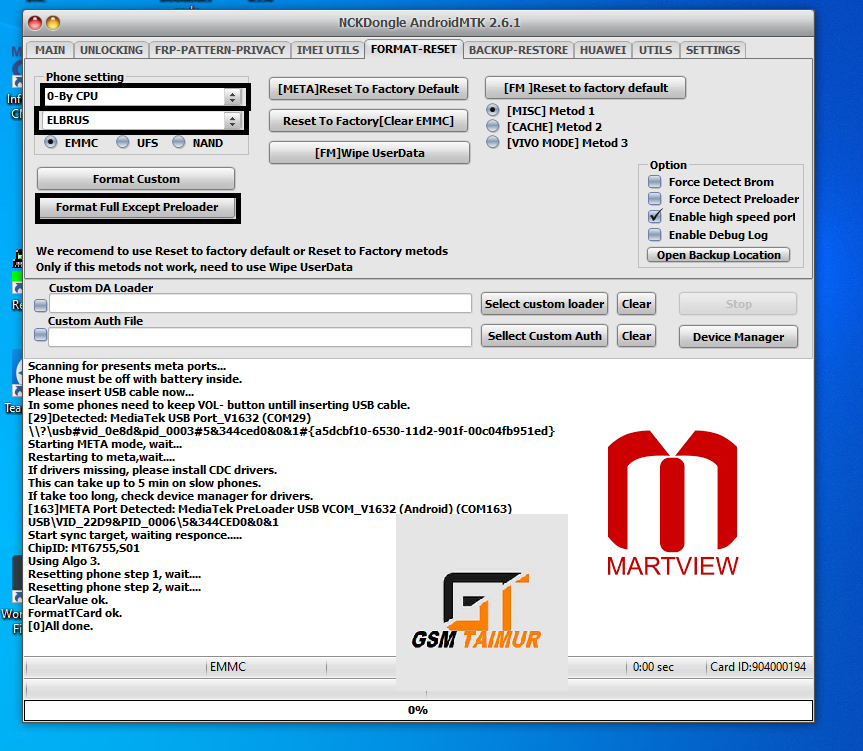Click 'Resetting phone step 1, wait....' log line
The width and height of the screenshot is (863, 751).
114,574
